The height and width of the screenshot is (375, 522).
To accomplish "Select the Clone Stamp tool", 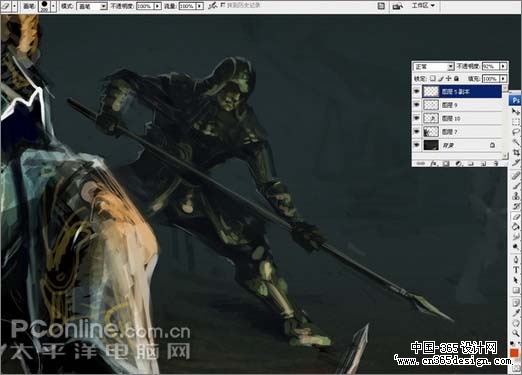I will coord(516,196).
